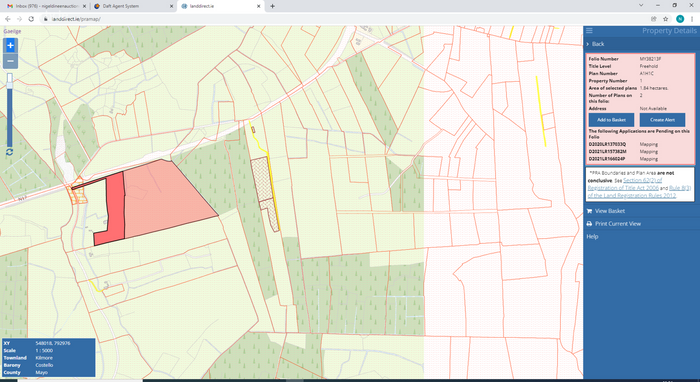Click the Scale value 1 : 5000
Viewport: 700px width, 382px height.
pyautogui.click(x=44, y=351)
